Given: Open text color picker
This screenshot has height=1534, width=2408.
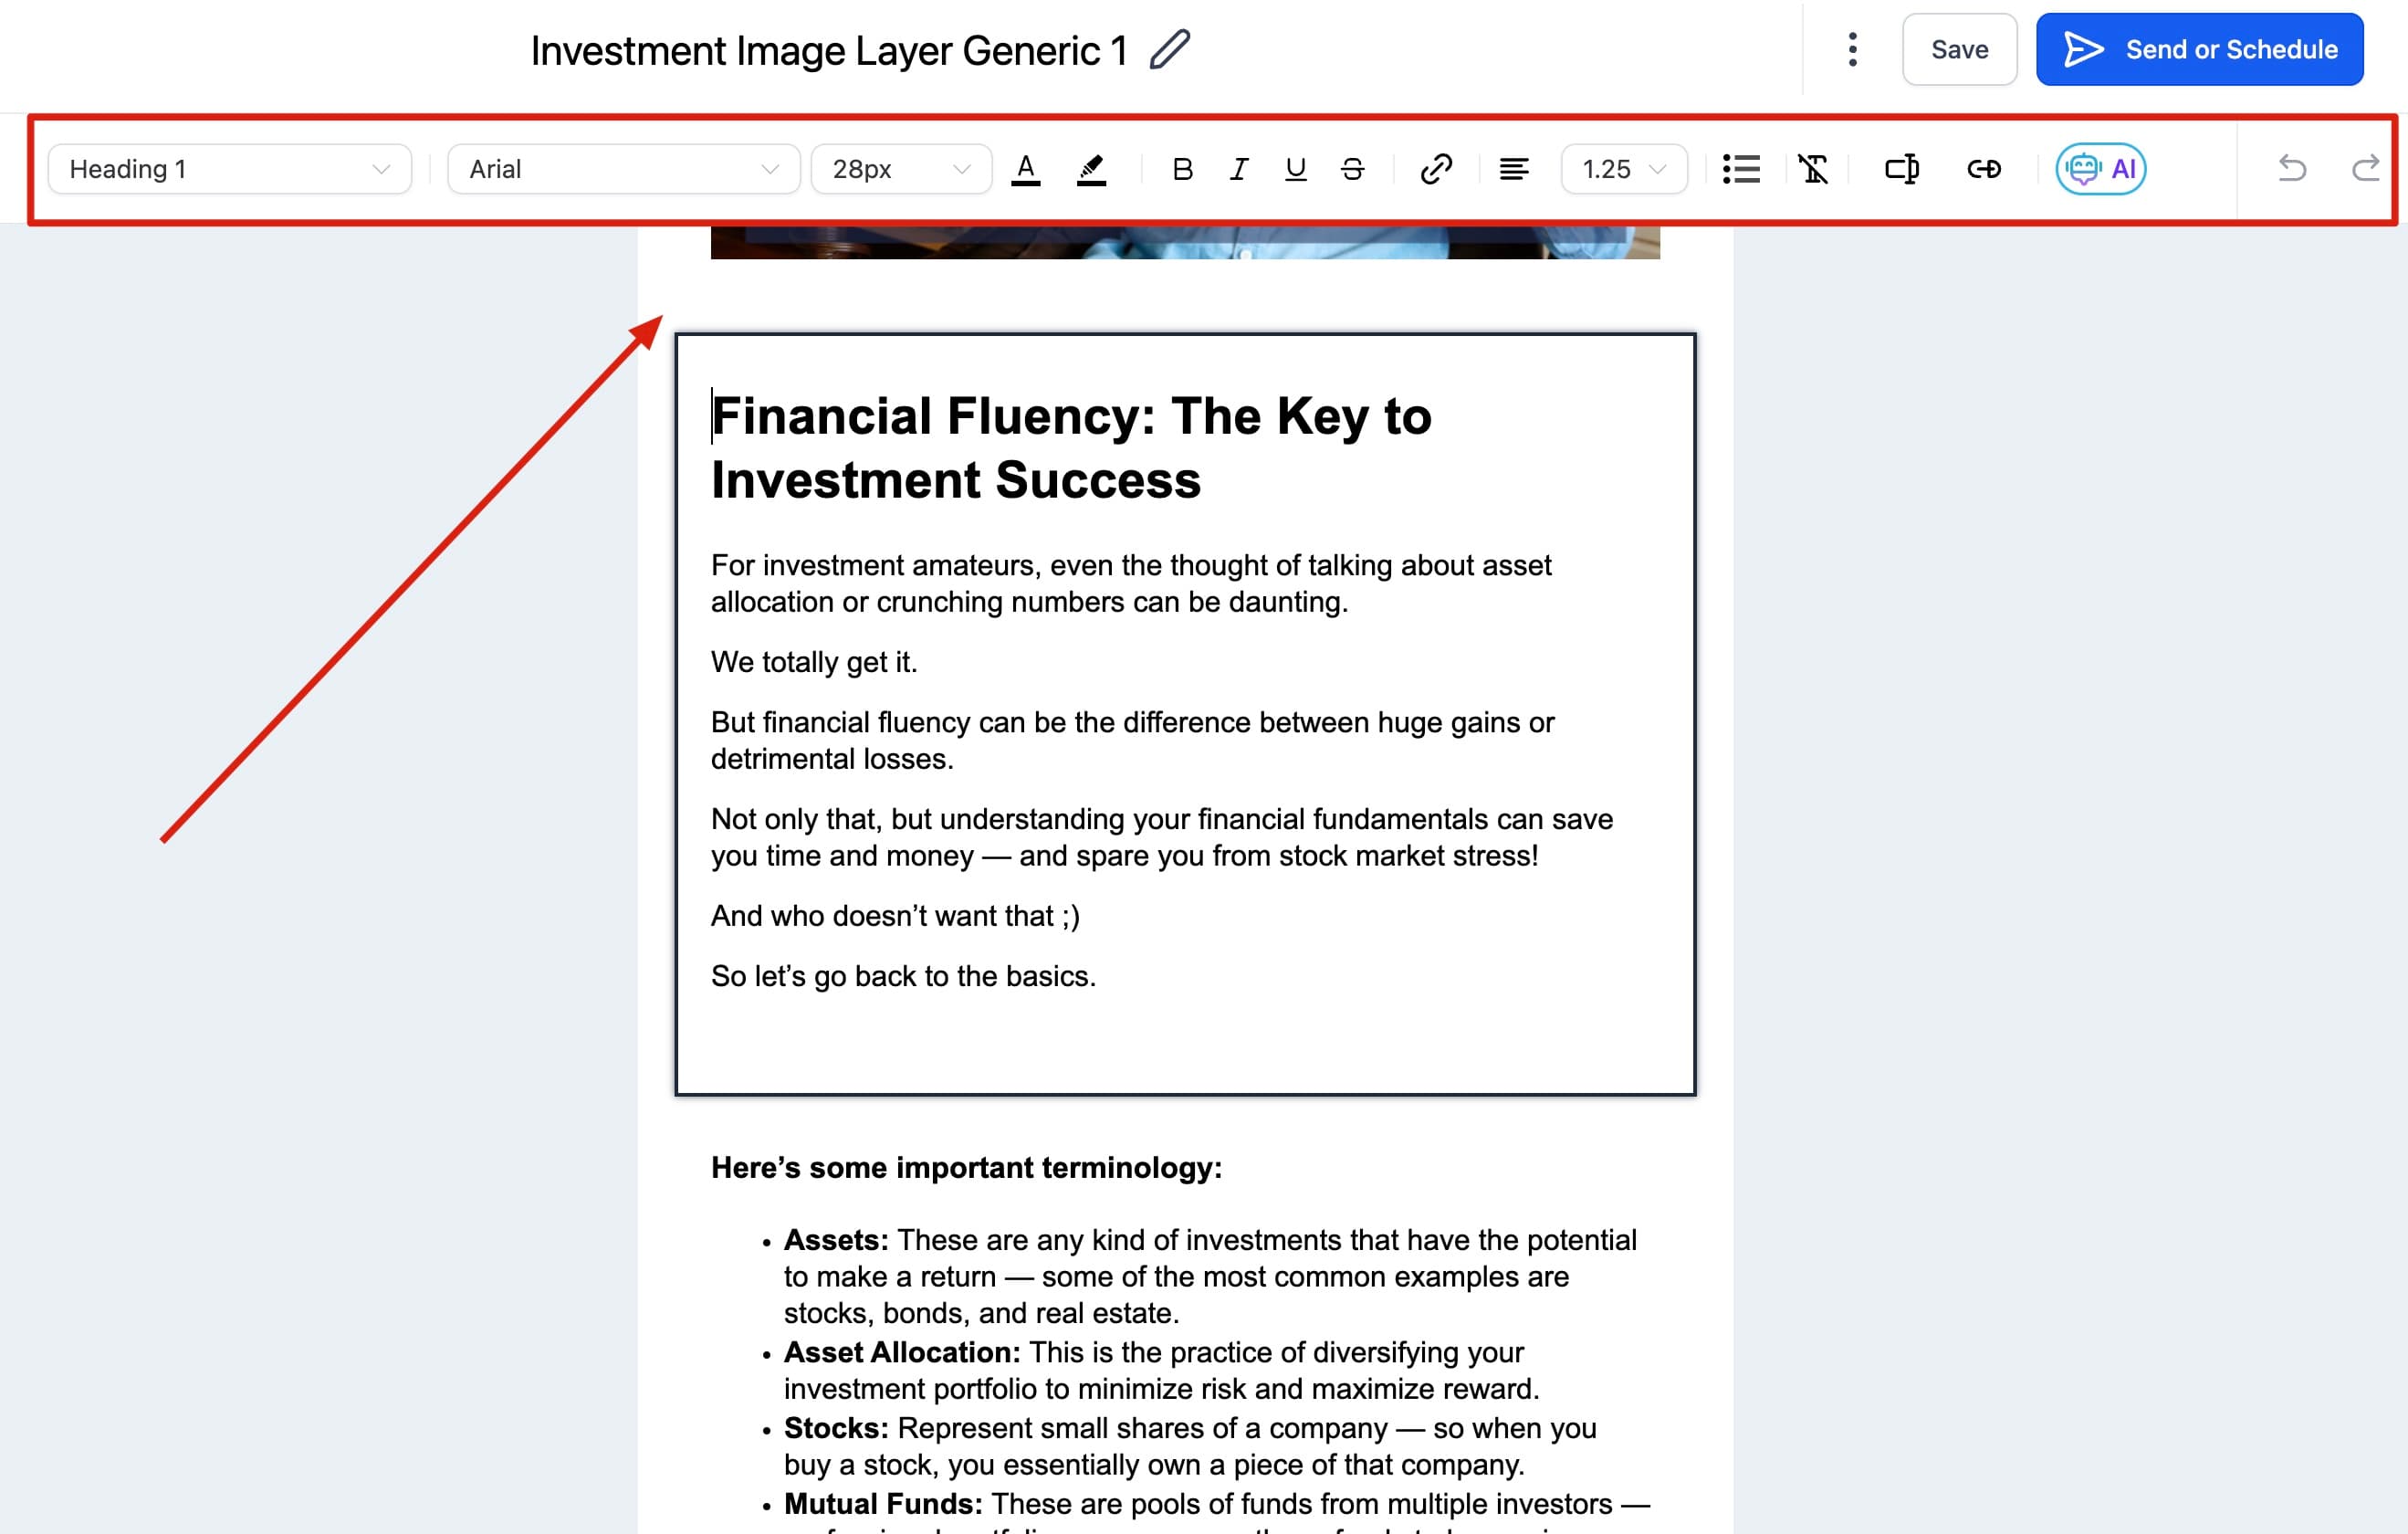Looking at the screenshot, I should [1025, 169].
